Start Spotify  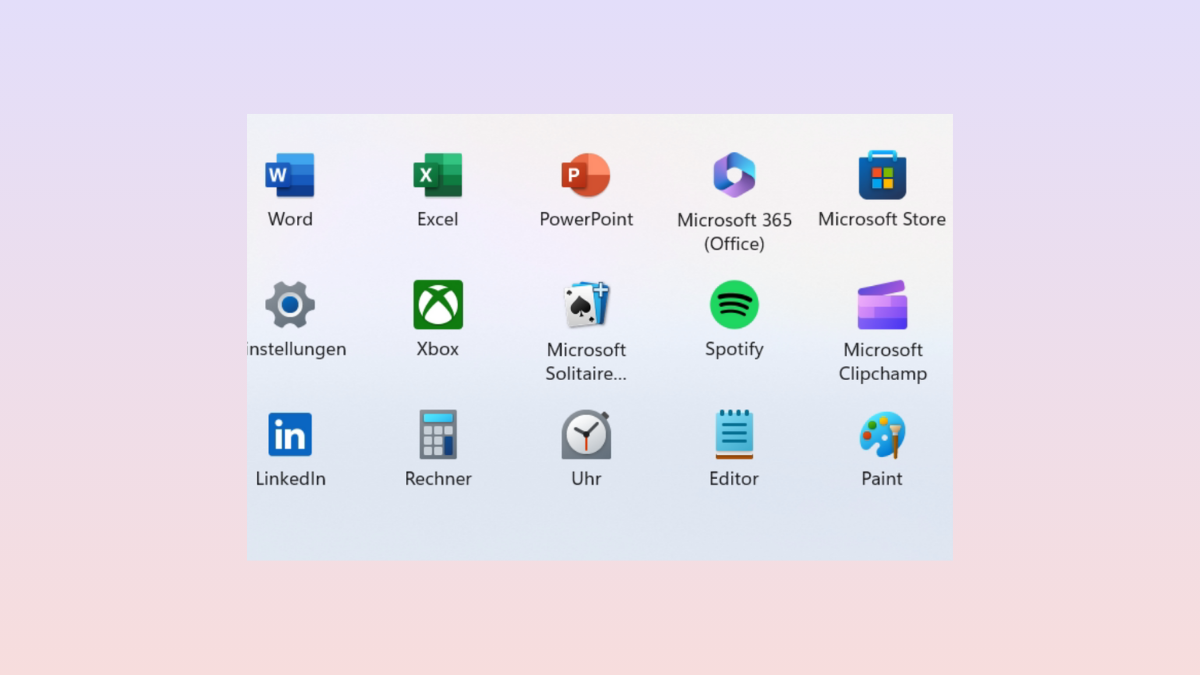click(734, 302)
